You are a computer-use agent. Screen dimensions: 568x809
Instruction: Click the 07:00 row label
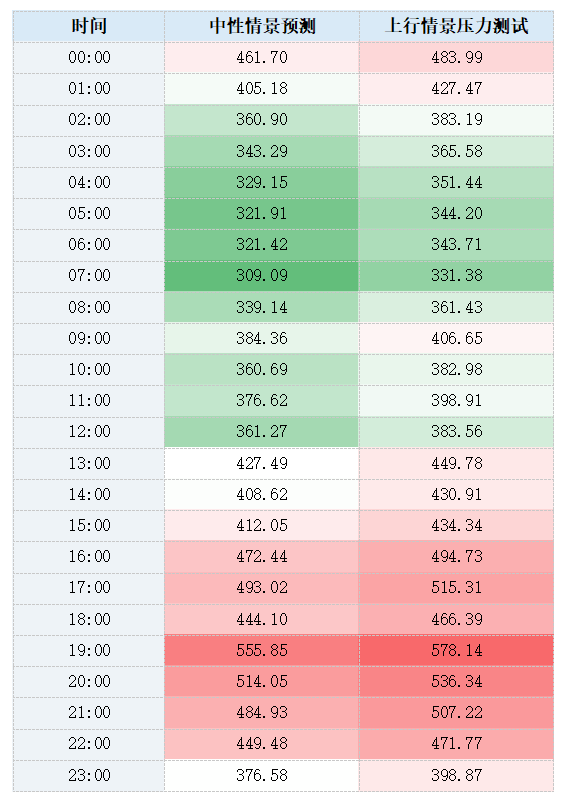89,276
